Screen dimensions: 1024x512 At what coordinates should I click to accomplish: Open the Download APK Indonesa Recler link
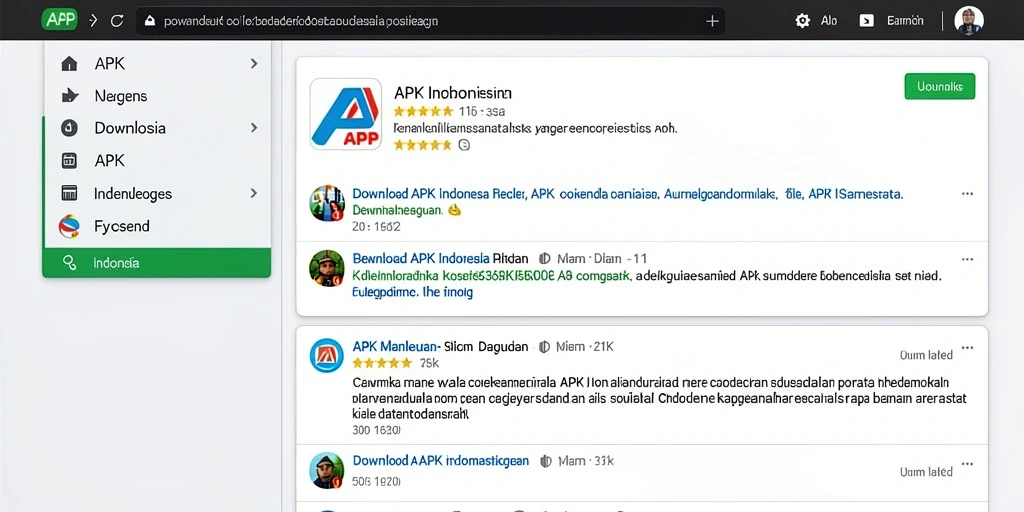coord(439,194)
